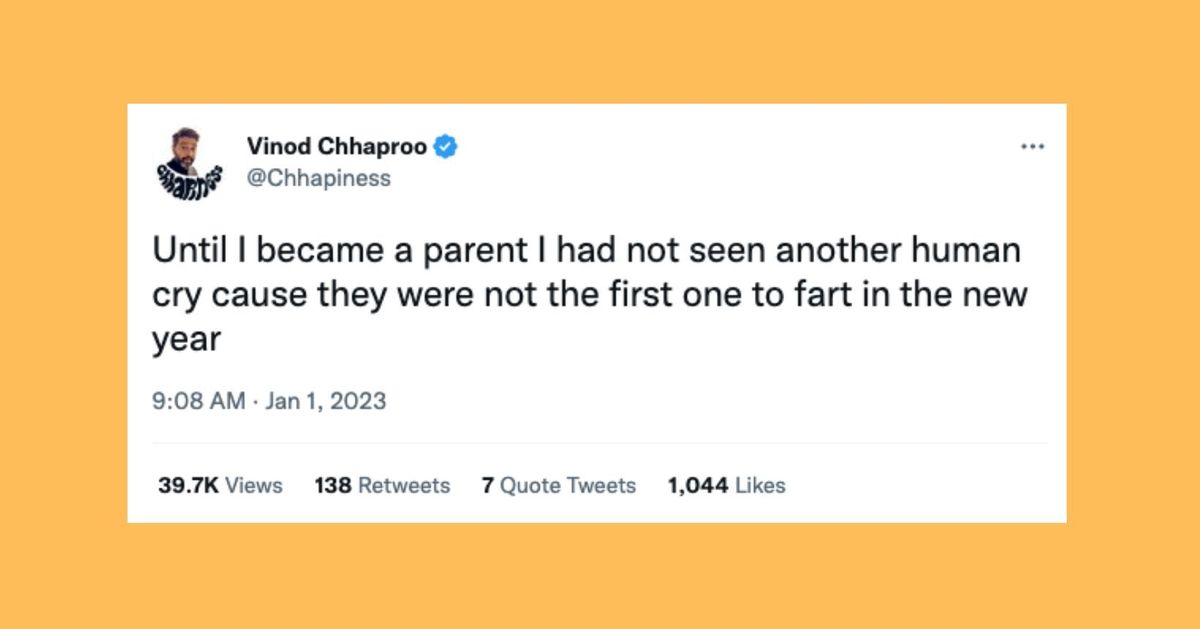Screen dimensions: 1200x629
Task: View the 39.7K Views stat
Action: [220, 486]
